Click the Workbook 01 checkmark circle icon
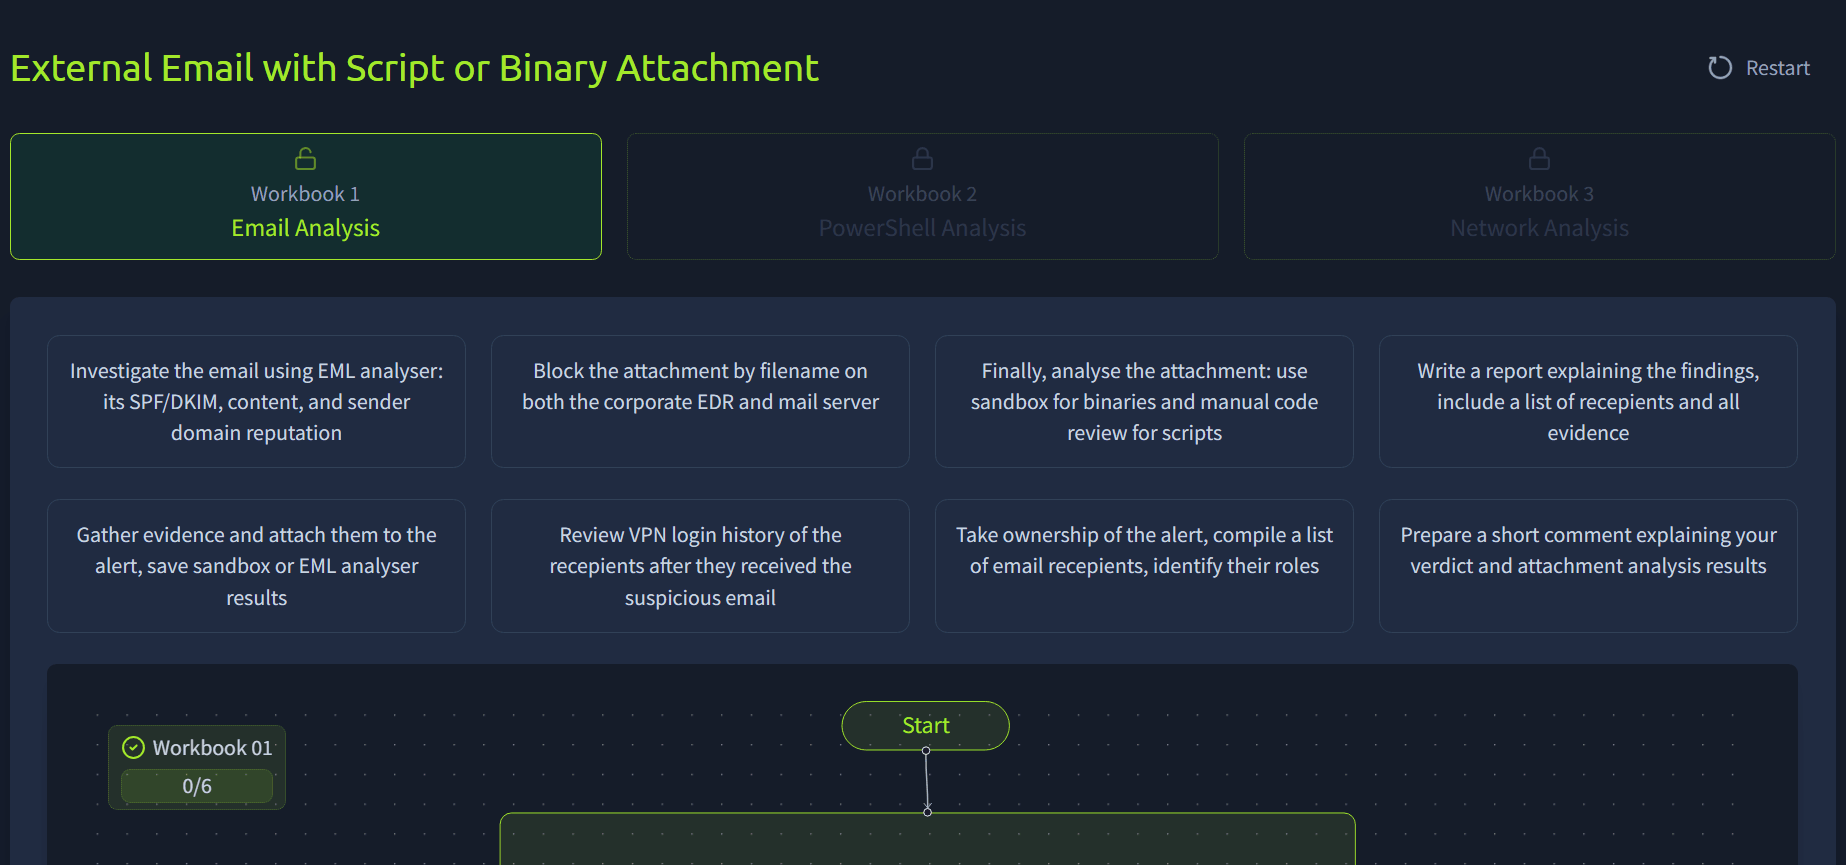Image resolution: width=1846 pixels, height=865 pixels. [133, 748]
